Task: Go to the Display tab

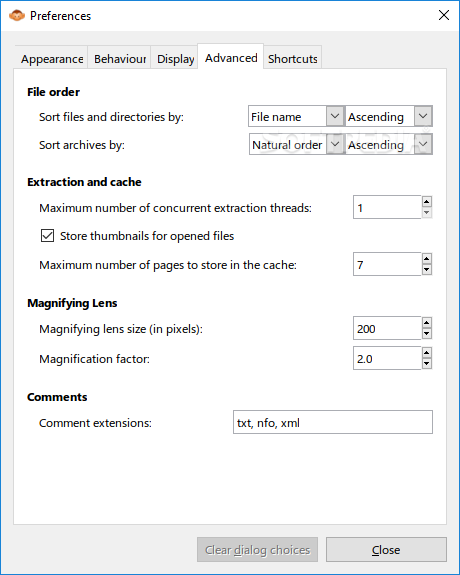Action: coord(175,59)
